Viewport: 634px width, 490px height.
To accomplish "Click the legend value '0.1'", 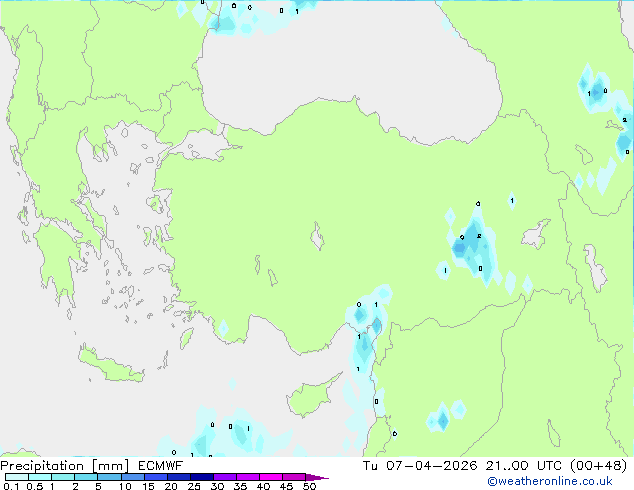I will point(11,486).
